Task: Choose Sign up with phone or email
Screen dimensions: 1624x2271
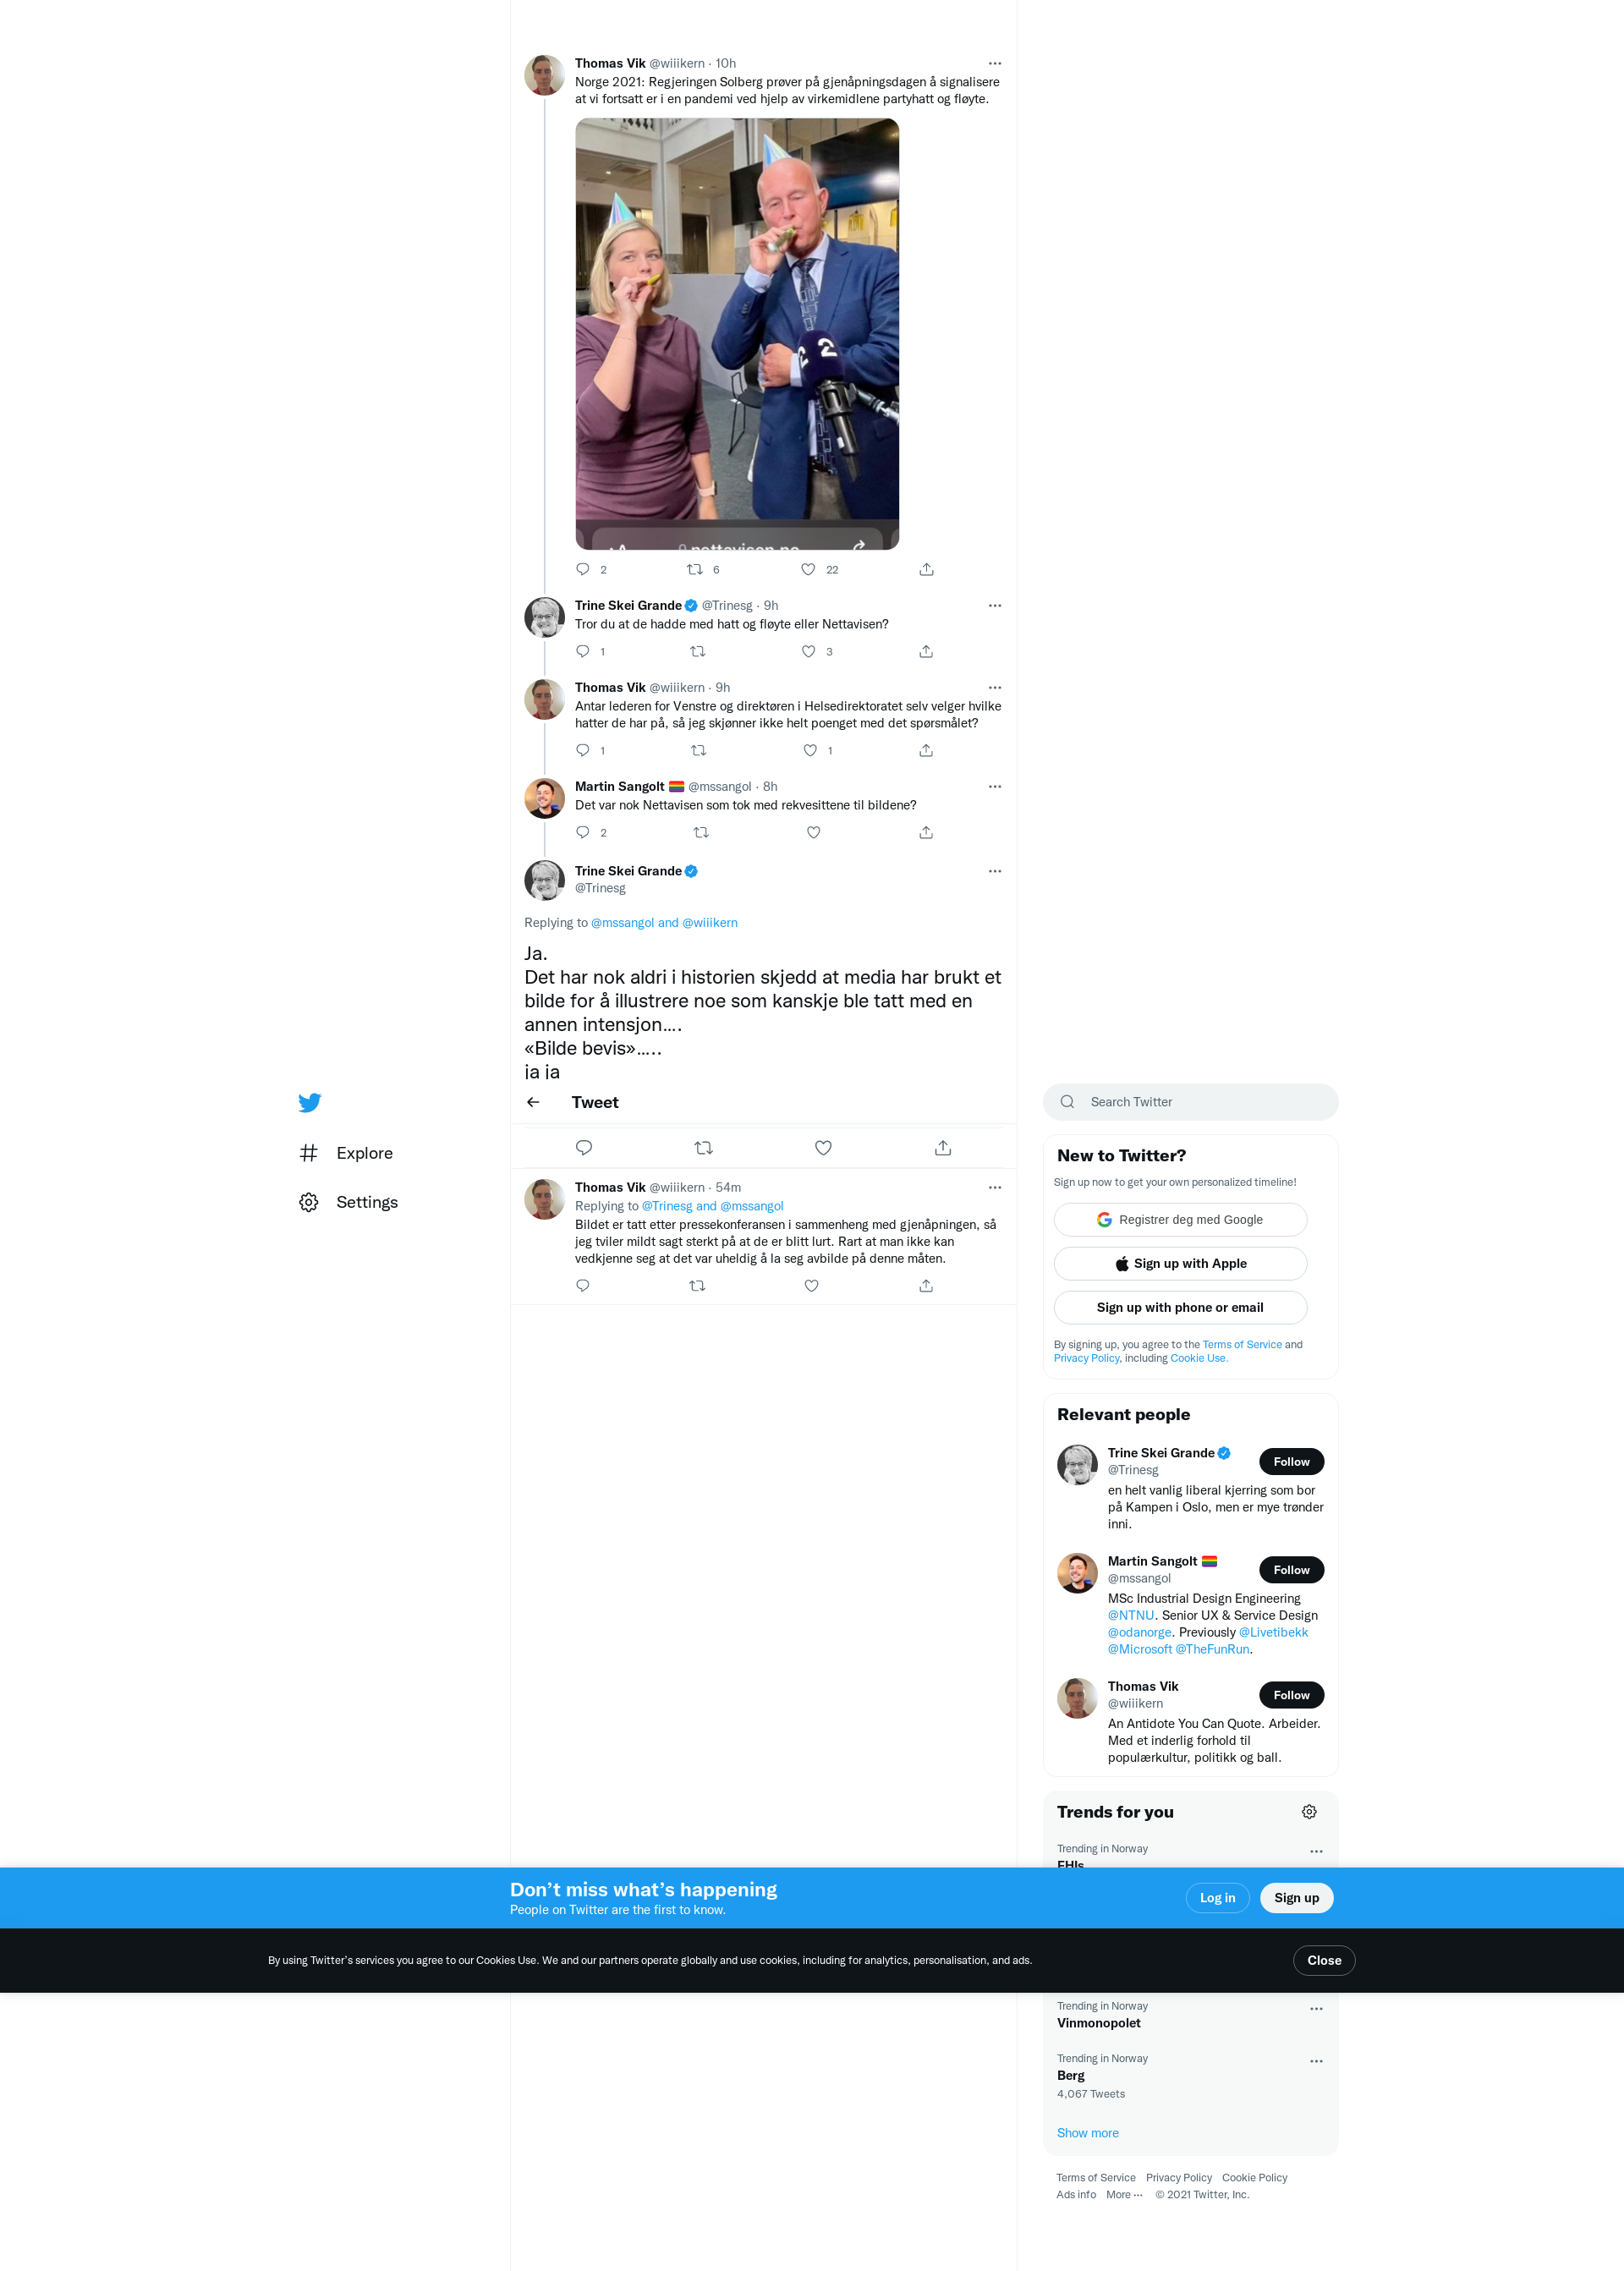Action: click(1180, 1308)
